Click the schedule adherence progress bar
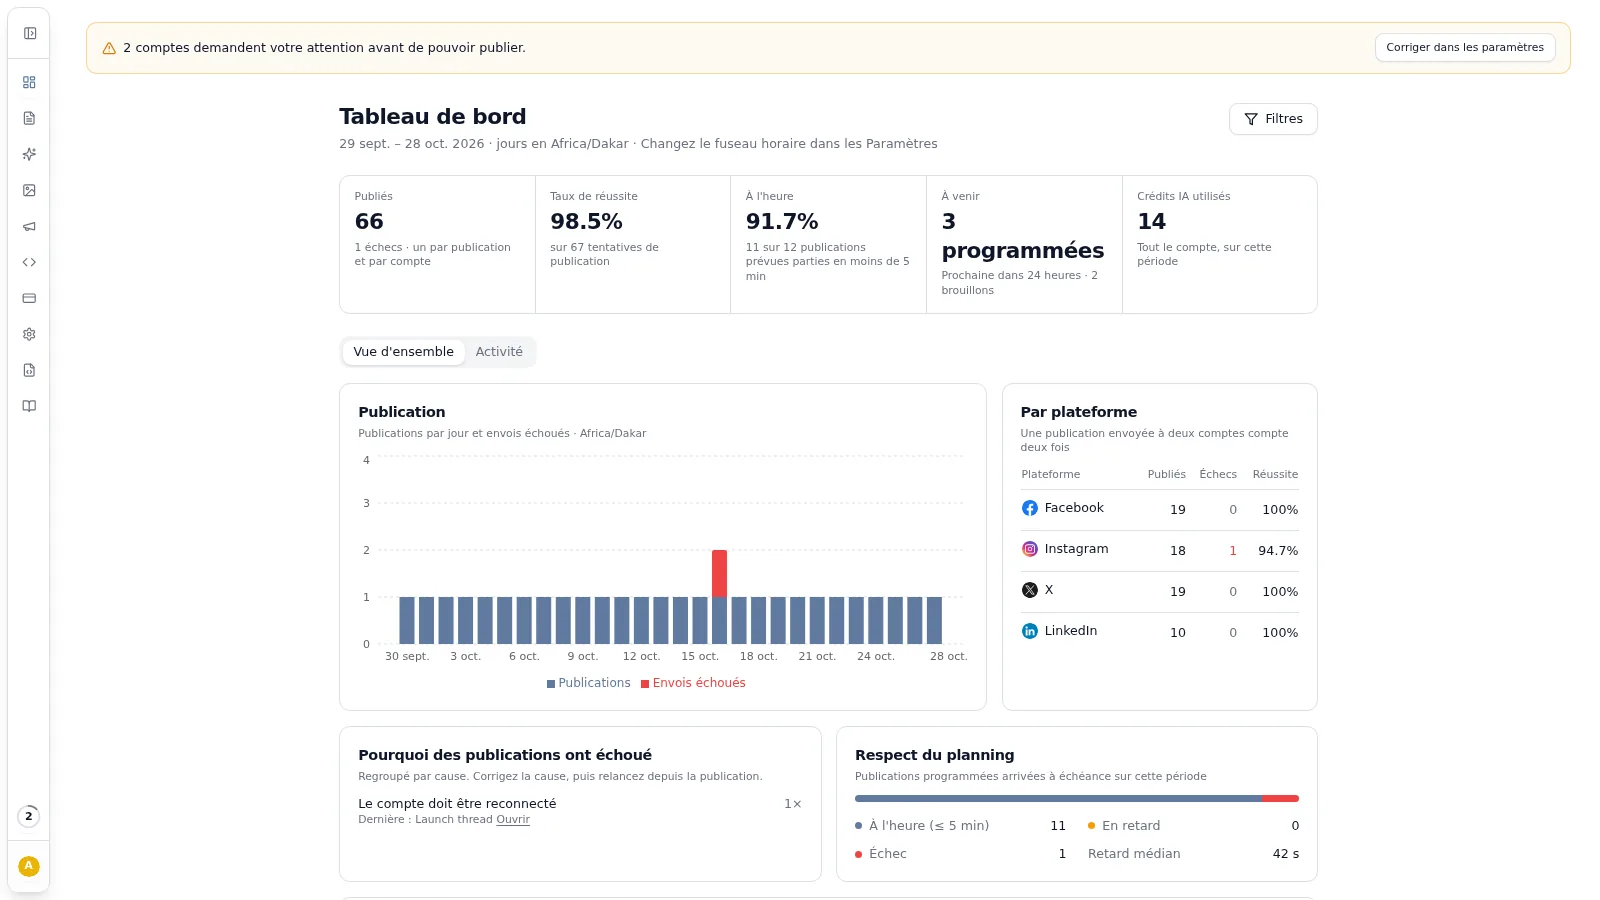Viewport: 1600px width, 900px height. pyautogui.click(x=1077, y=799)
